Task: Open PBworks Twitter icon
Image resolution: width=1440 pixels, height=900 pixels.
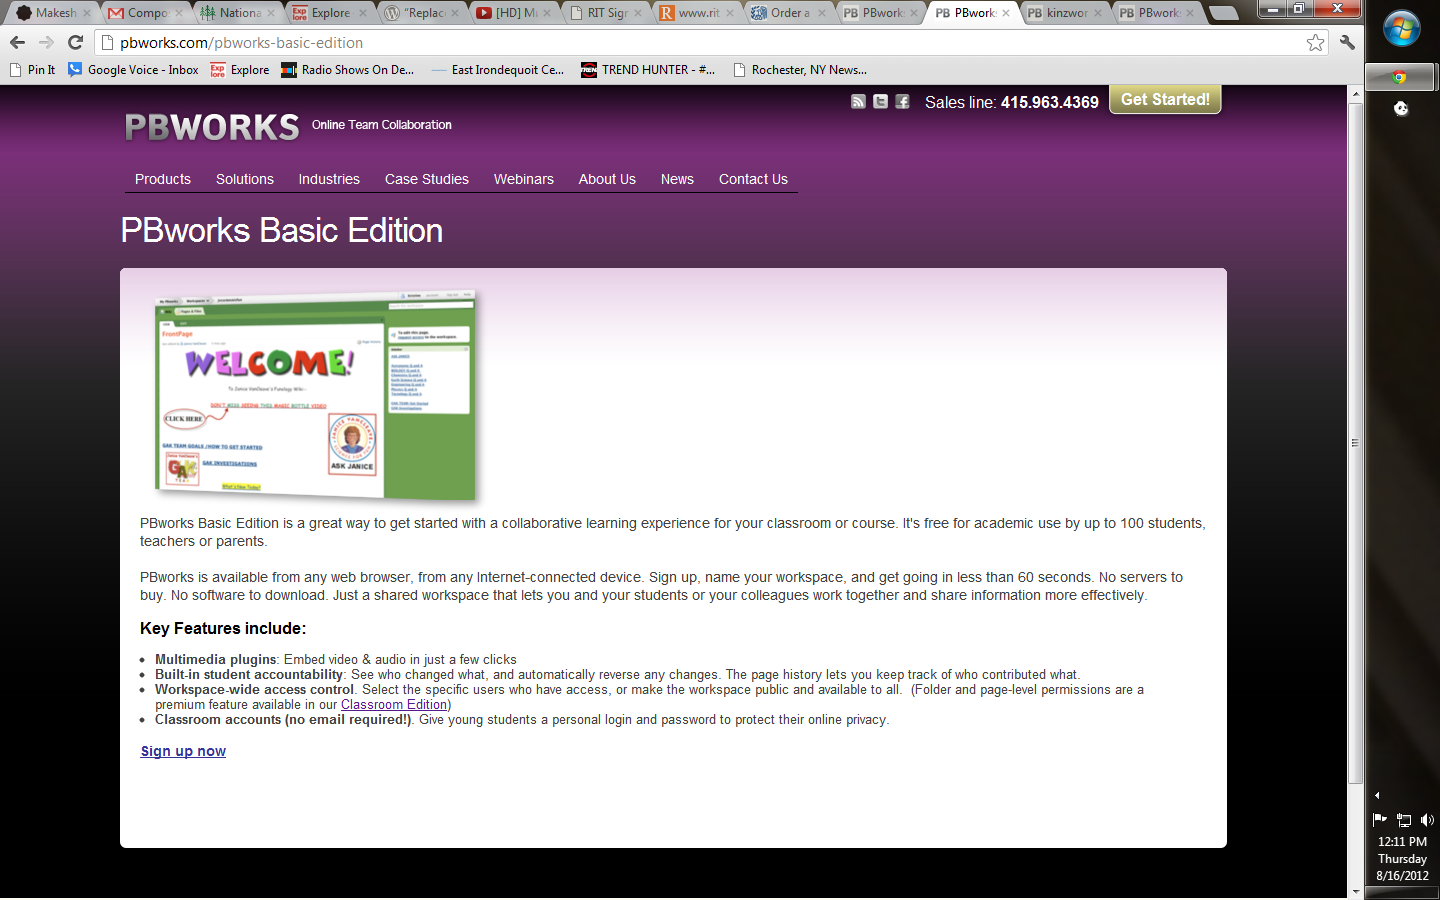Action: (x=880, y=101)
